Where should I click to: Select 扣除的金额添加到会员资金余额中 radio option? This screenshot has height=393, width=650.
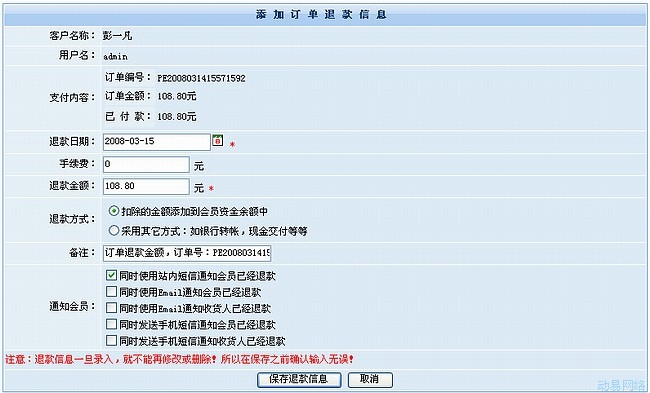pos(114,211)
